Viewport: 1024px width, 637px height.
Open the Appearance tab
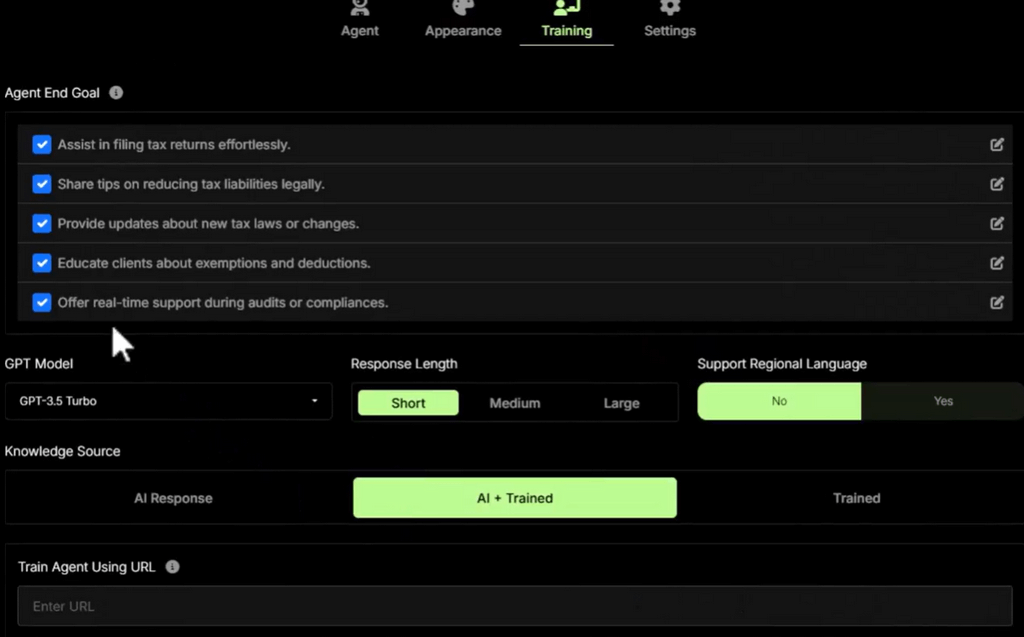463,21
